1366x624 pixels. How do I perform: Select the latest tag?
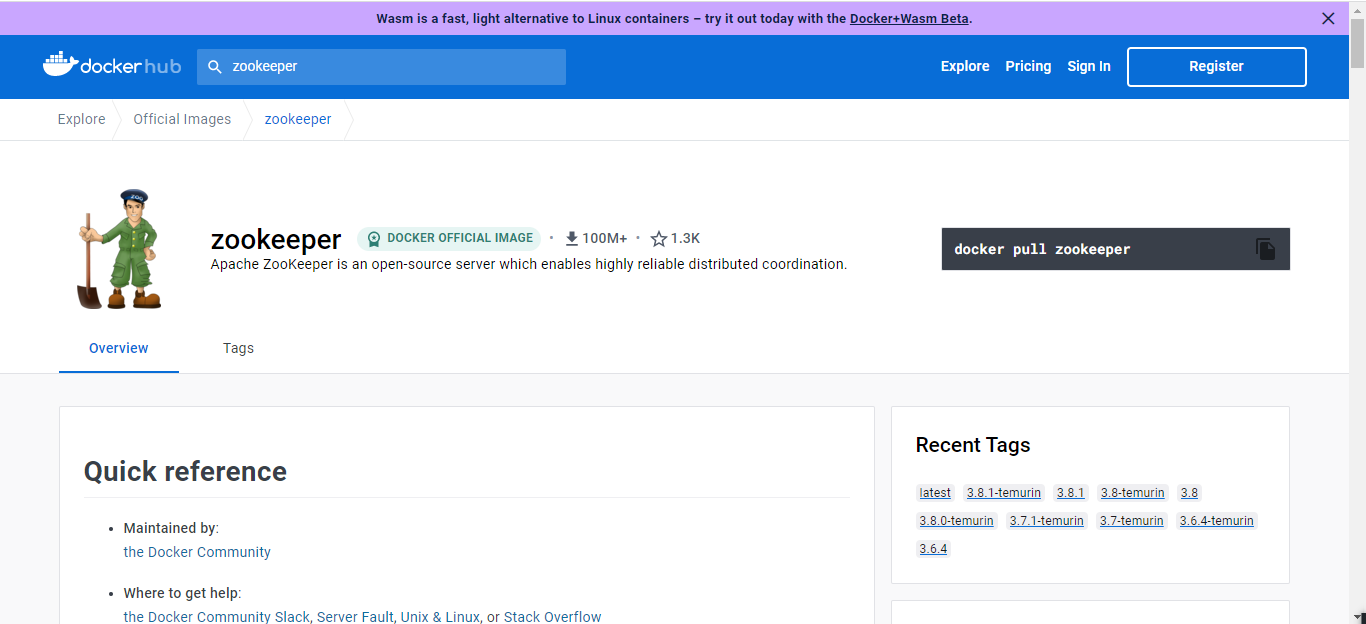[x=935, y=493]
